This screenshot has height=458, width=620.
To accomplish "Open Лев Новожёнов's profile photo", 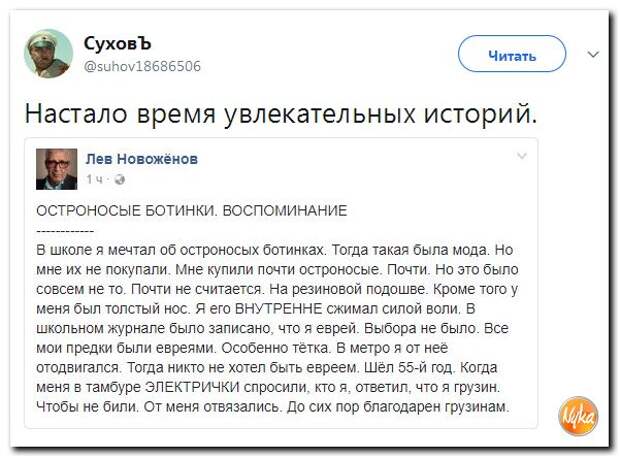I will (57, 169).
